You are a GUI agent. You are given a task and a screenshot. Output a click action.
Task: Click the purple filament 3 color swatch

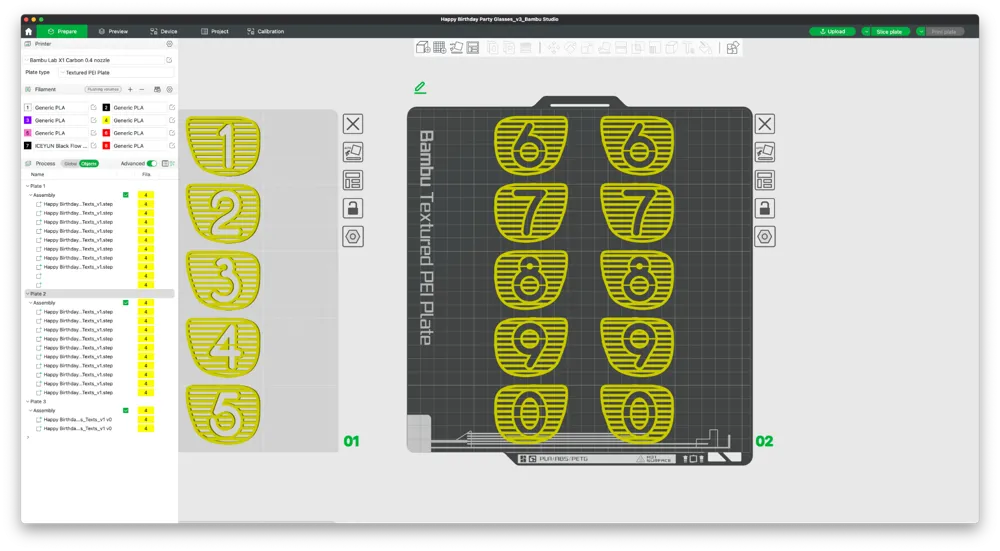tap(27, 120)
